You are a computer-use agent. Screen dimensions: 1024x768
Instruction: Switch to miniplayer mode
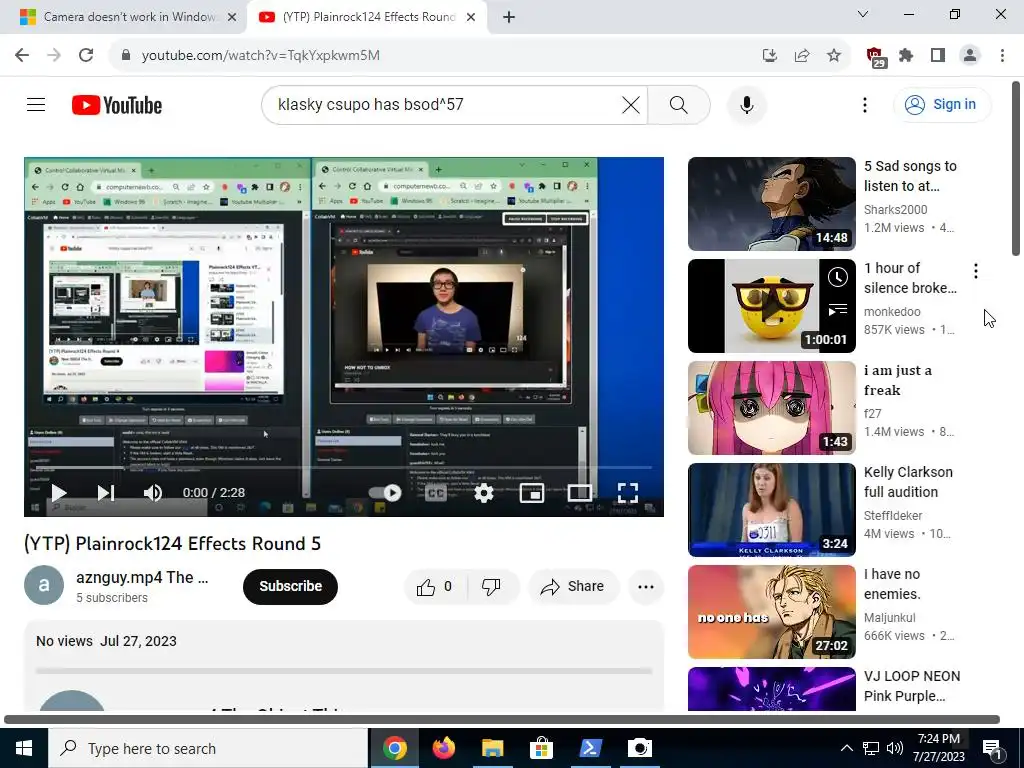(532, 492)
